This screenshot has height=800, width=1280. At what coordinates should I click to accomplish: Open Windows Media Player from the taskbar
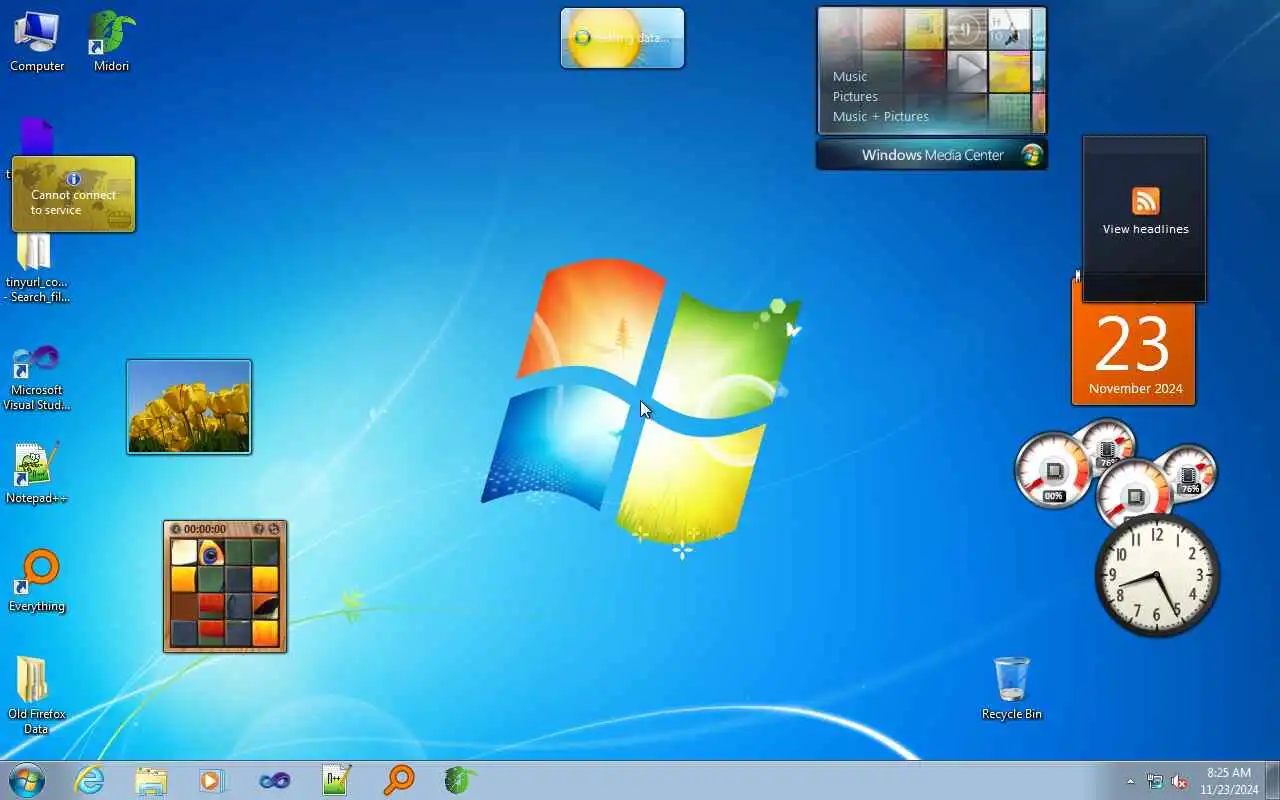[x=213, y=780]
